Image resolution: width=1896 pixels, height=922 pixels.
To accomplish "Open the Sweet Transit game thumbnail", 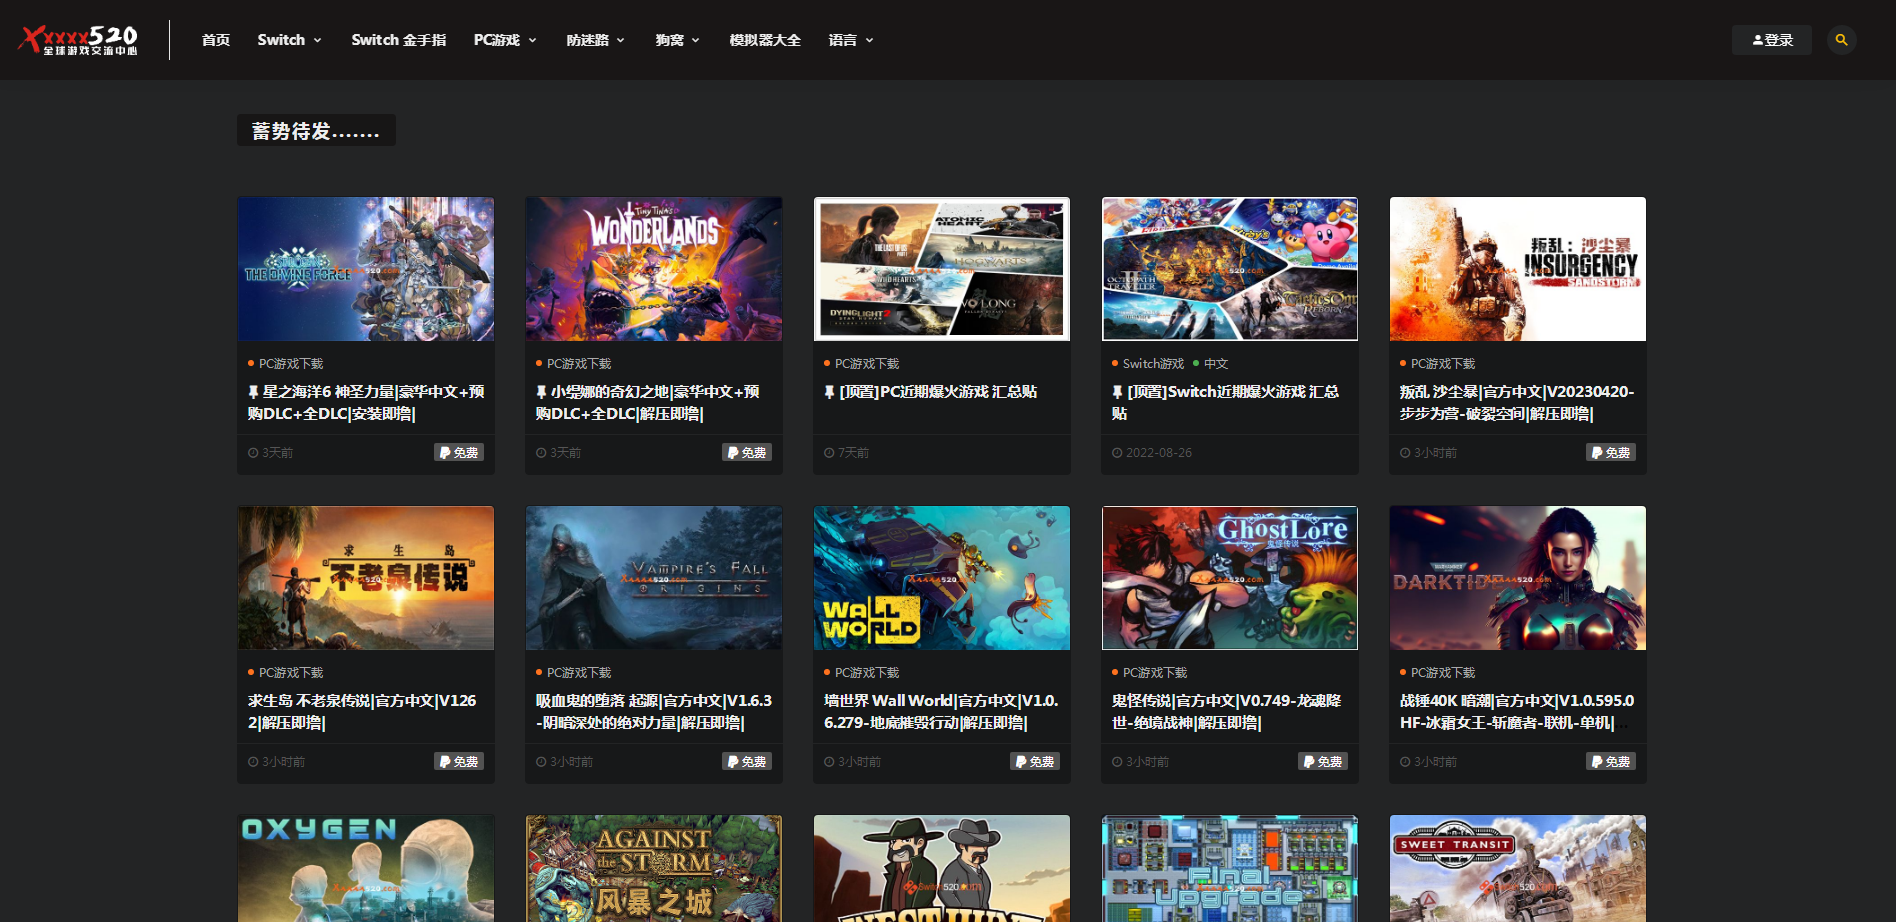I will pyautogui.click(x=1518, y=868).
